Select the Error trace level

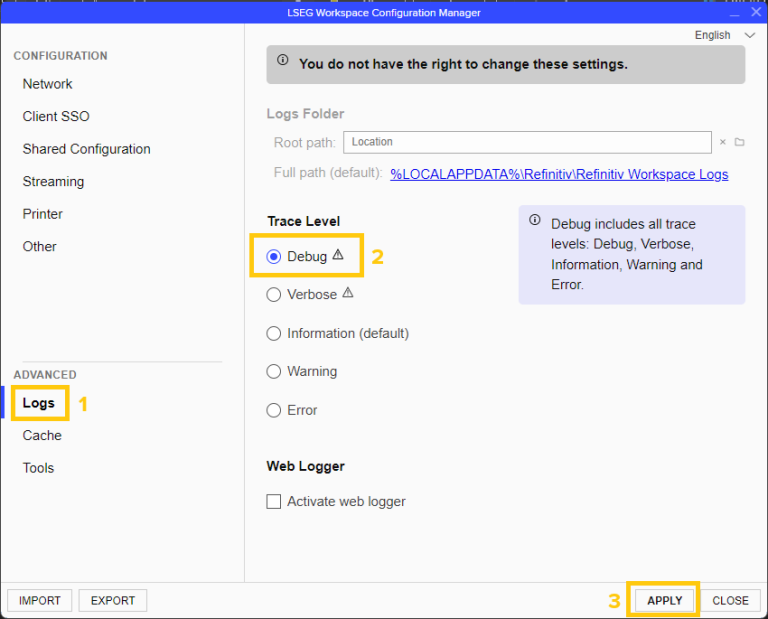click(x=274, y=410)
